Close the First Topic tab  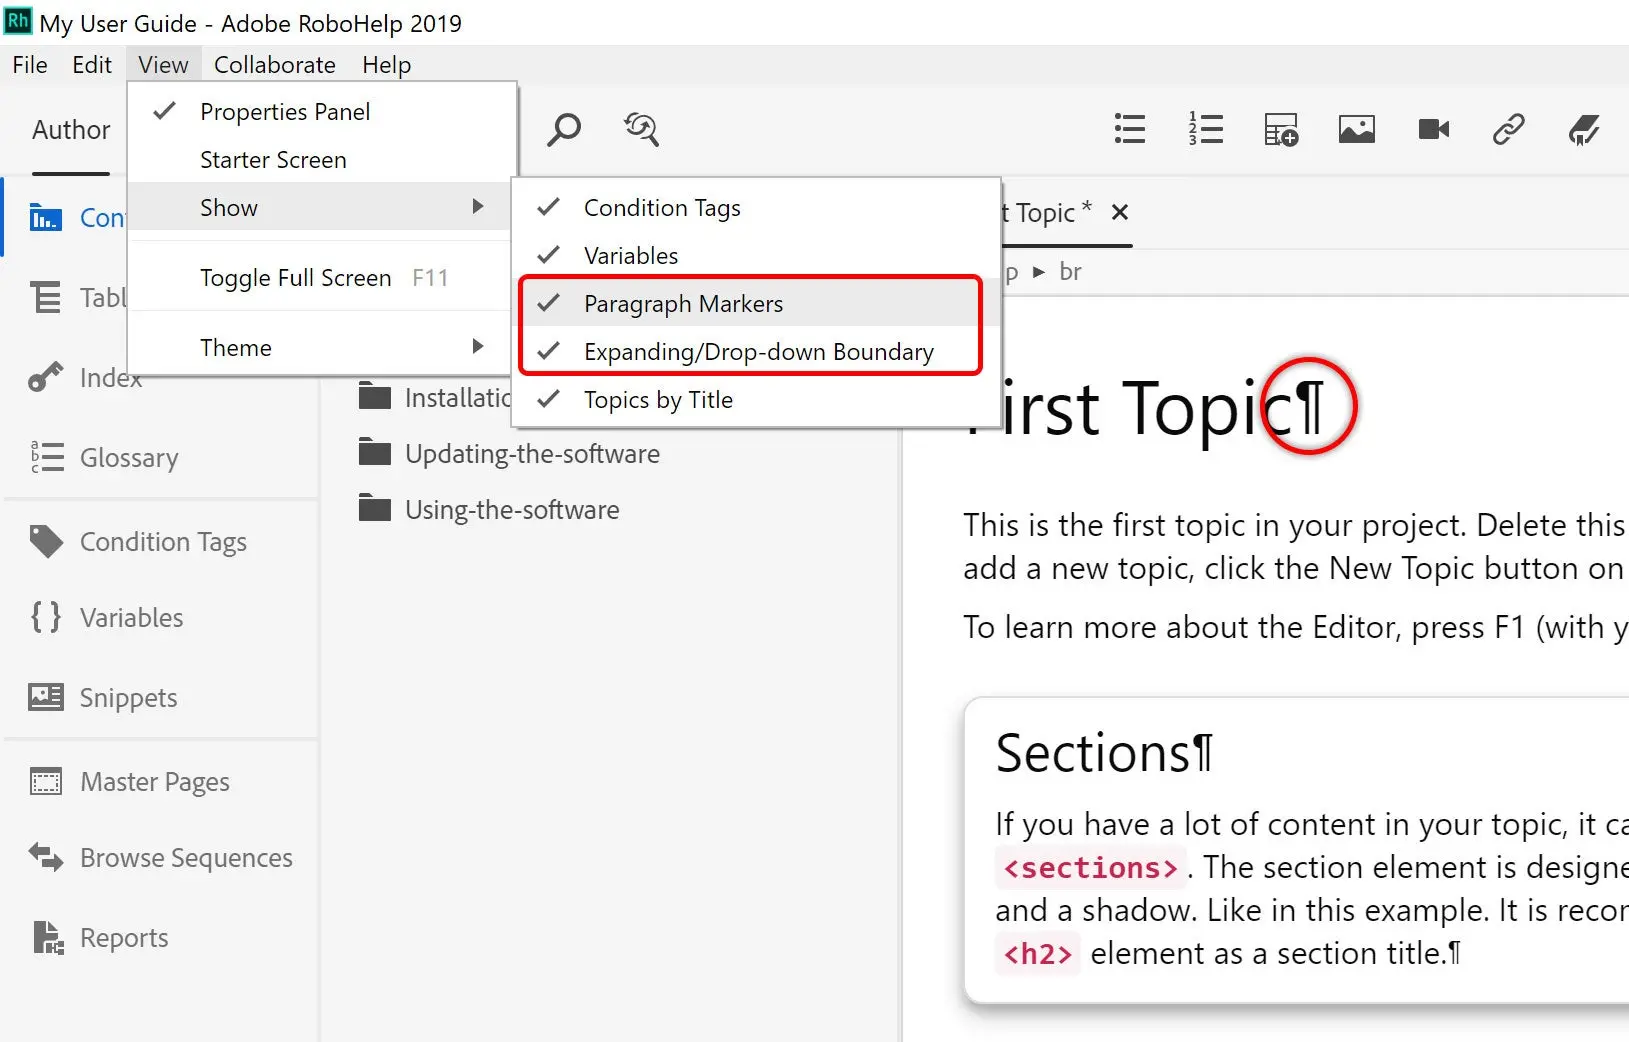(1120, 212)
